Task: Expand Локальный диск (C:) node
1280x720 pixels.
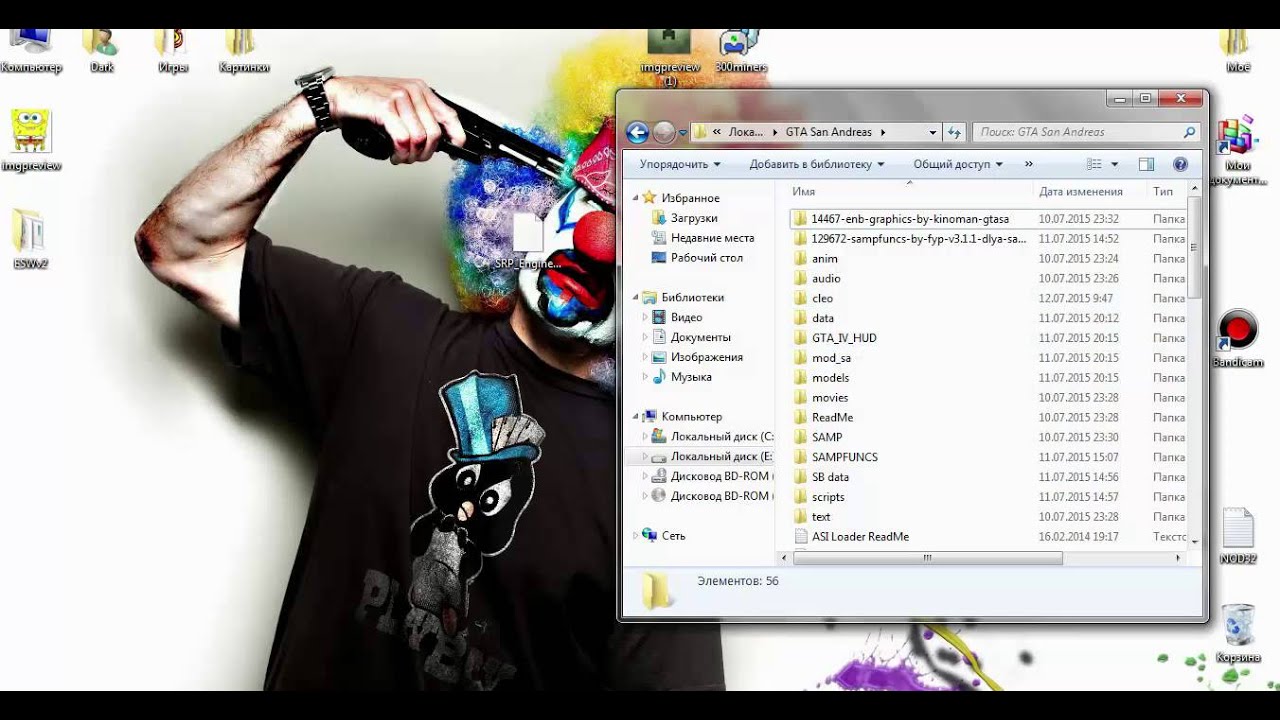Action: coord(645,437)
